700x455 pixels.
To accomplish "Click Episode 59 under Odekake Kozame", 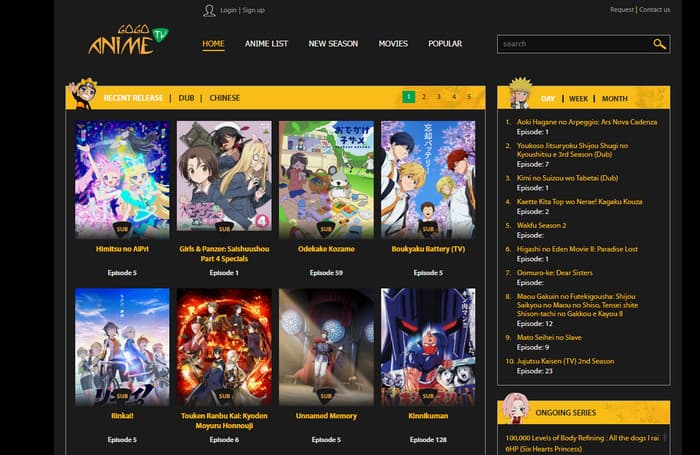I will tap(326, 272).
